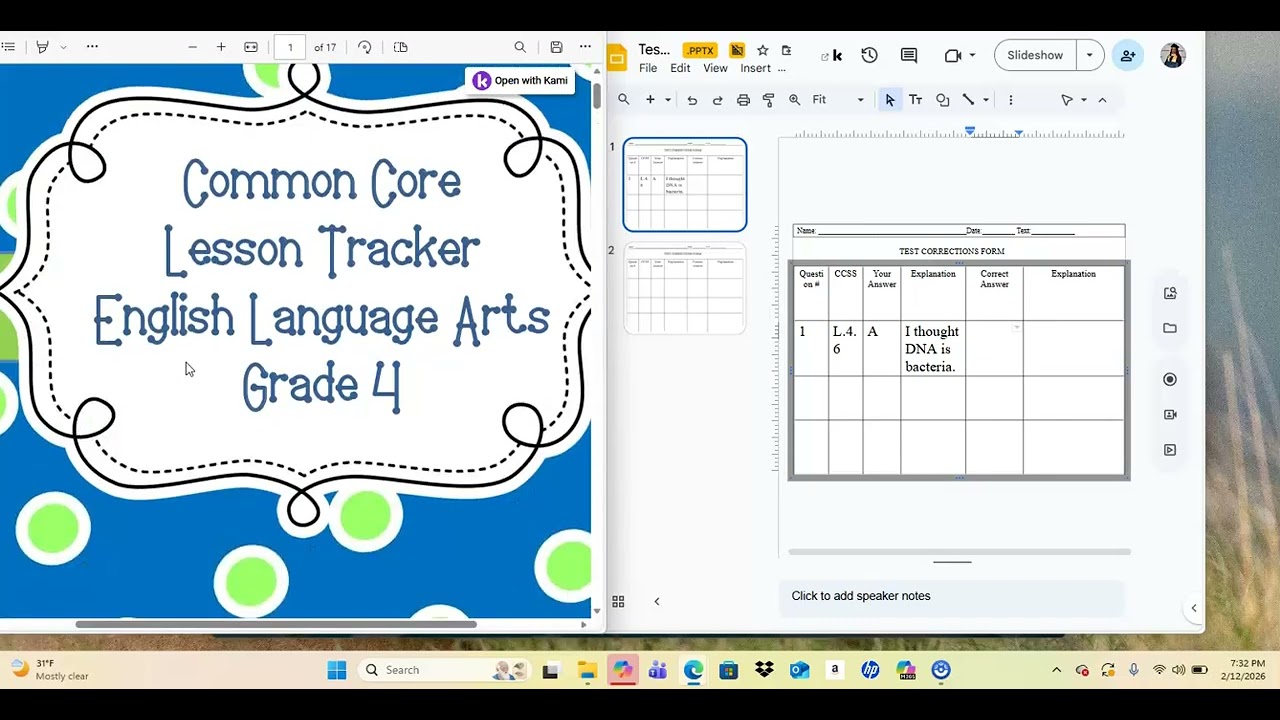Open the Google account avatar
The width and height of the screenshot is (1280, 720).
[1173, 56]
